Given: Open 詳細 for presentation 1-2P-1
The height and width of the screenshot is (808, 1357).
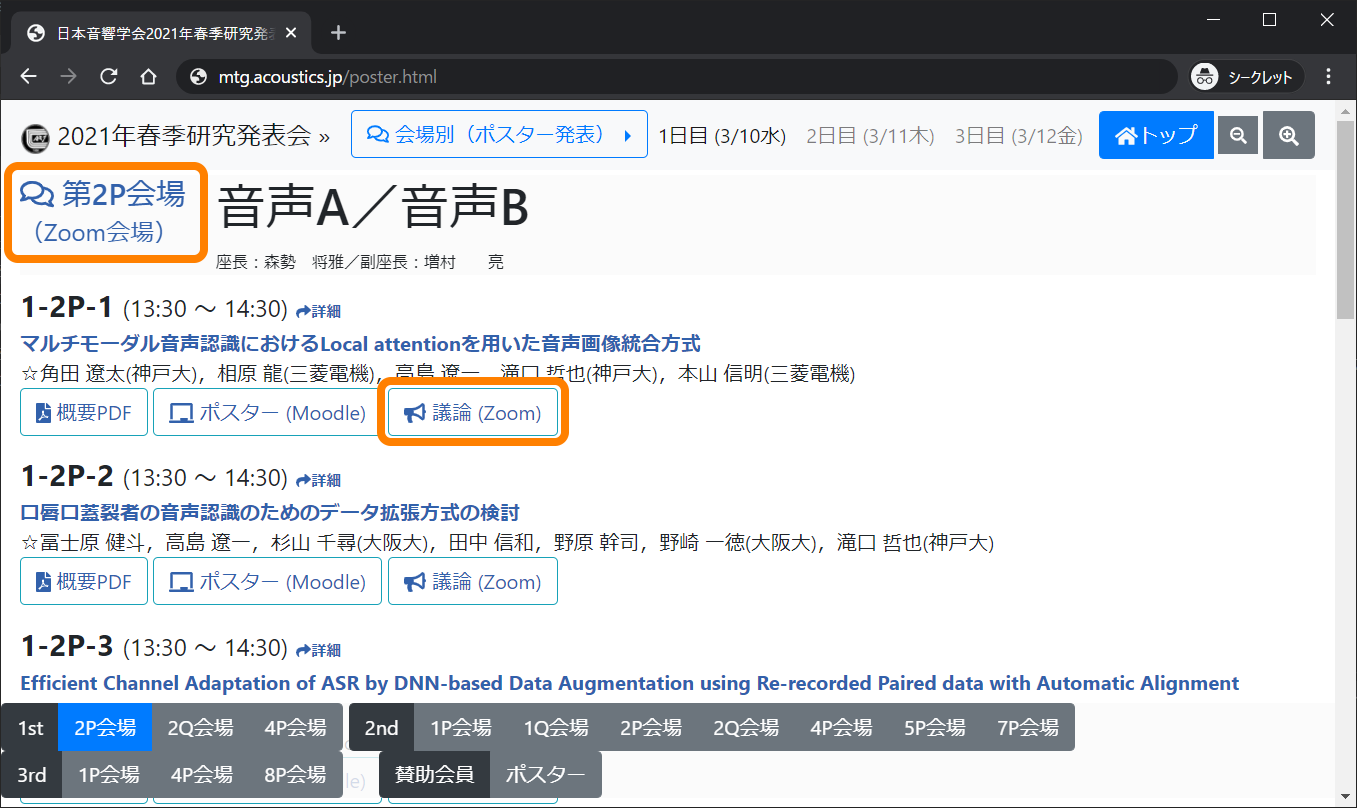Looking at the screenshot, I should coord(319,311).
